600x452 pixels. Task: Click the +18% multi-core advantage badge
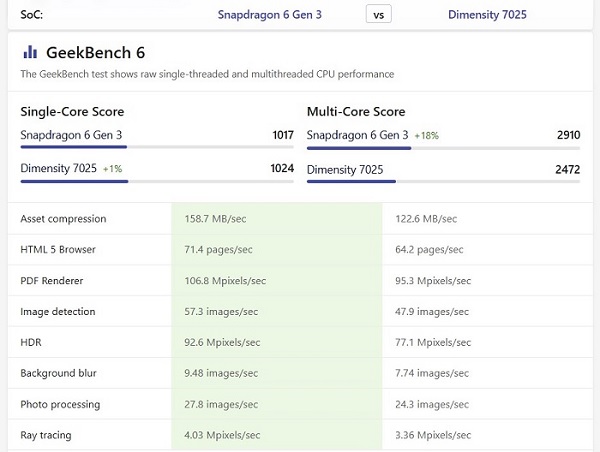point(426,135)
